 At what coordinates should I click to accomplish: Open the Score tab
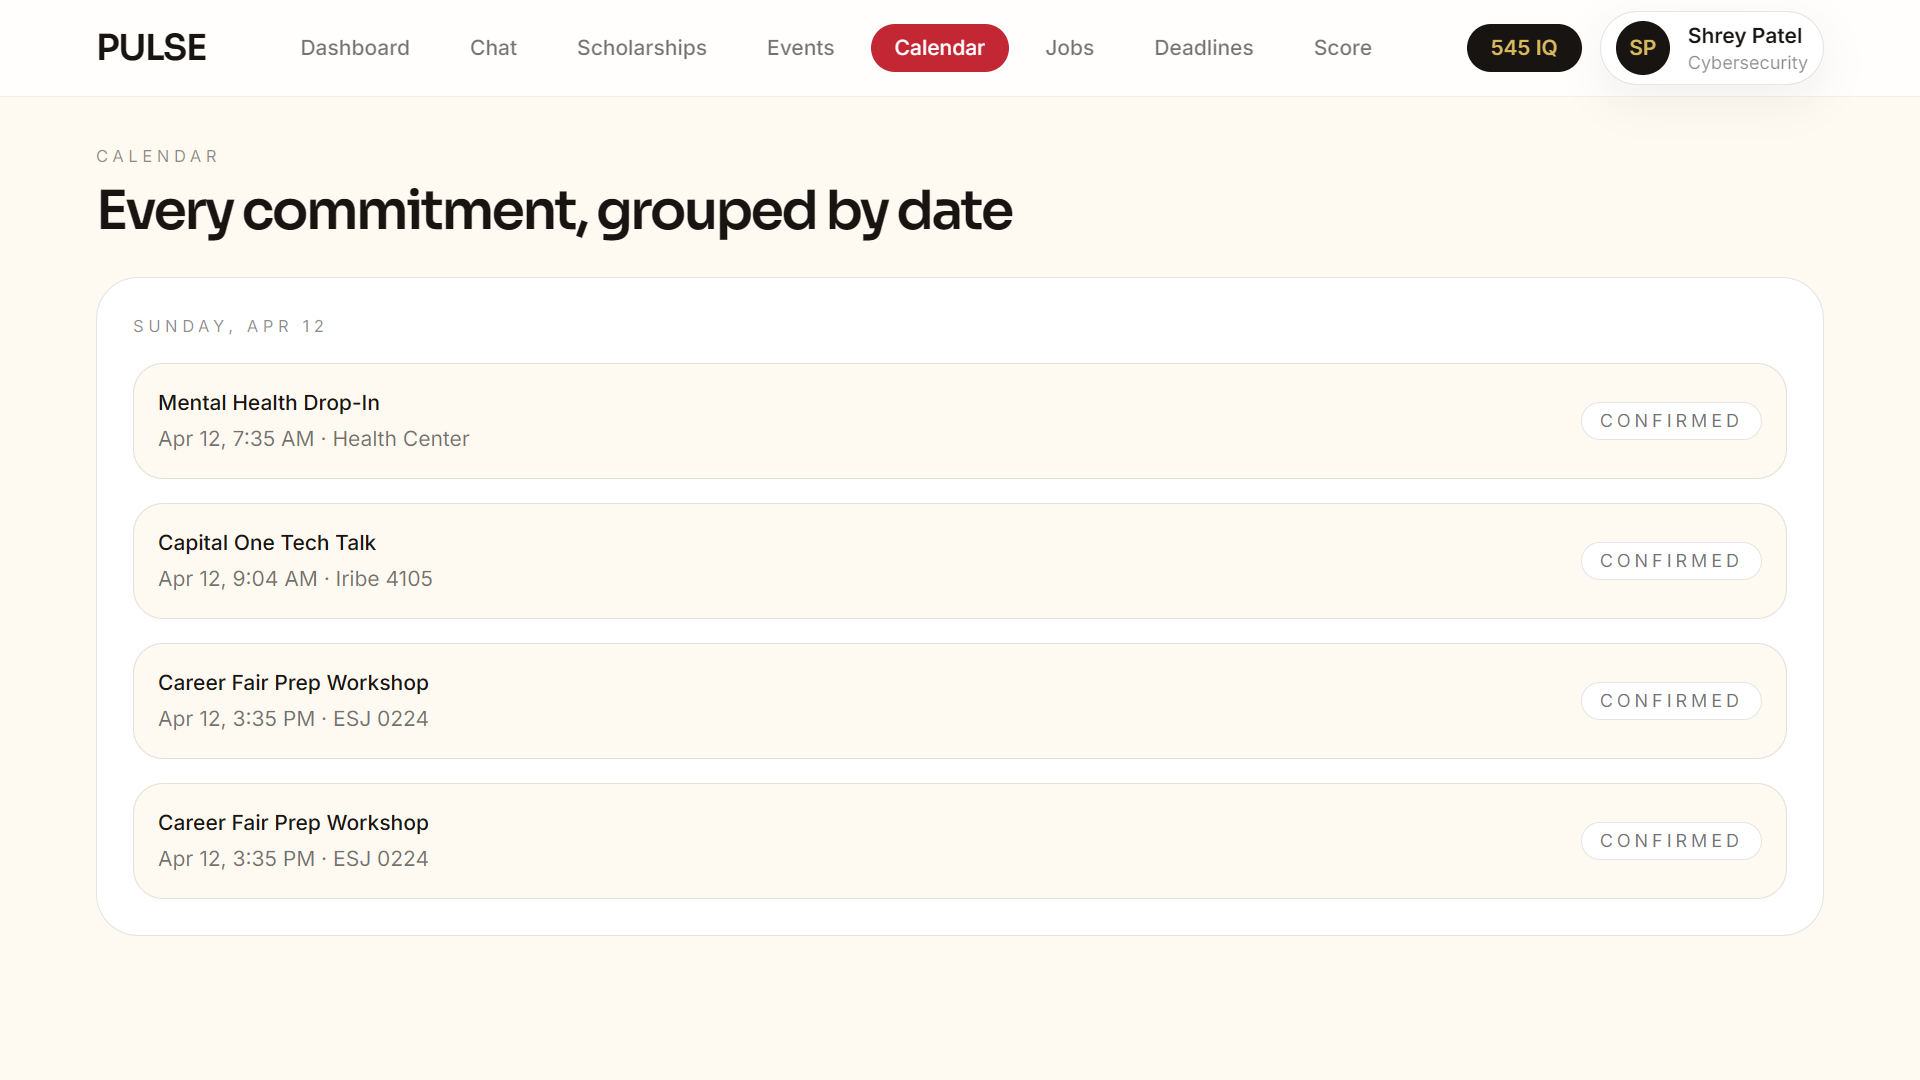point(1342,48)
